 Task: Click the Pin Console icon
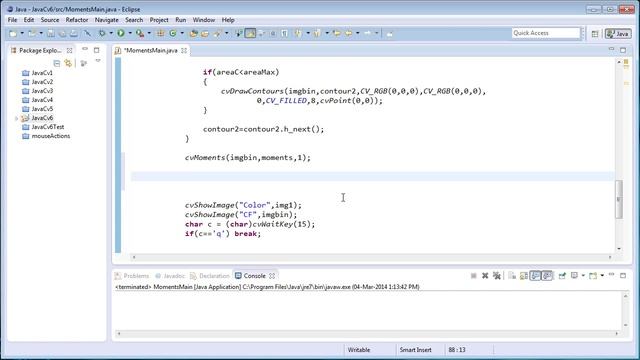click(x=562, y=276)
